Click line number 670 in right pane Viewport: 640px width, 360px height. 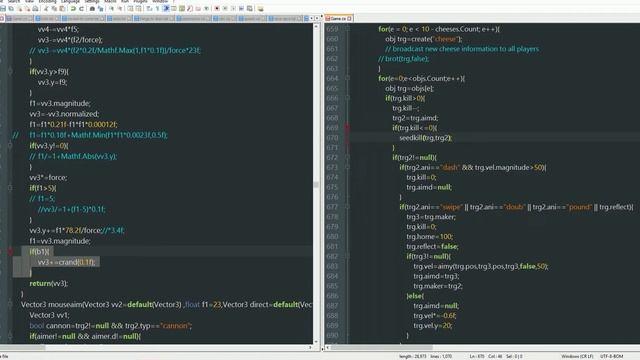(x=332, y=138)
